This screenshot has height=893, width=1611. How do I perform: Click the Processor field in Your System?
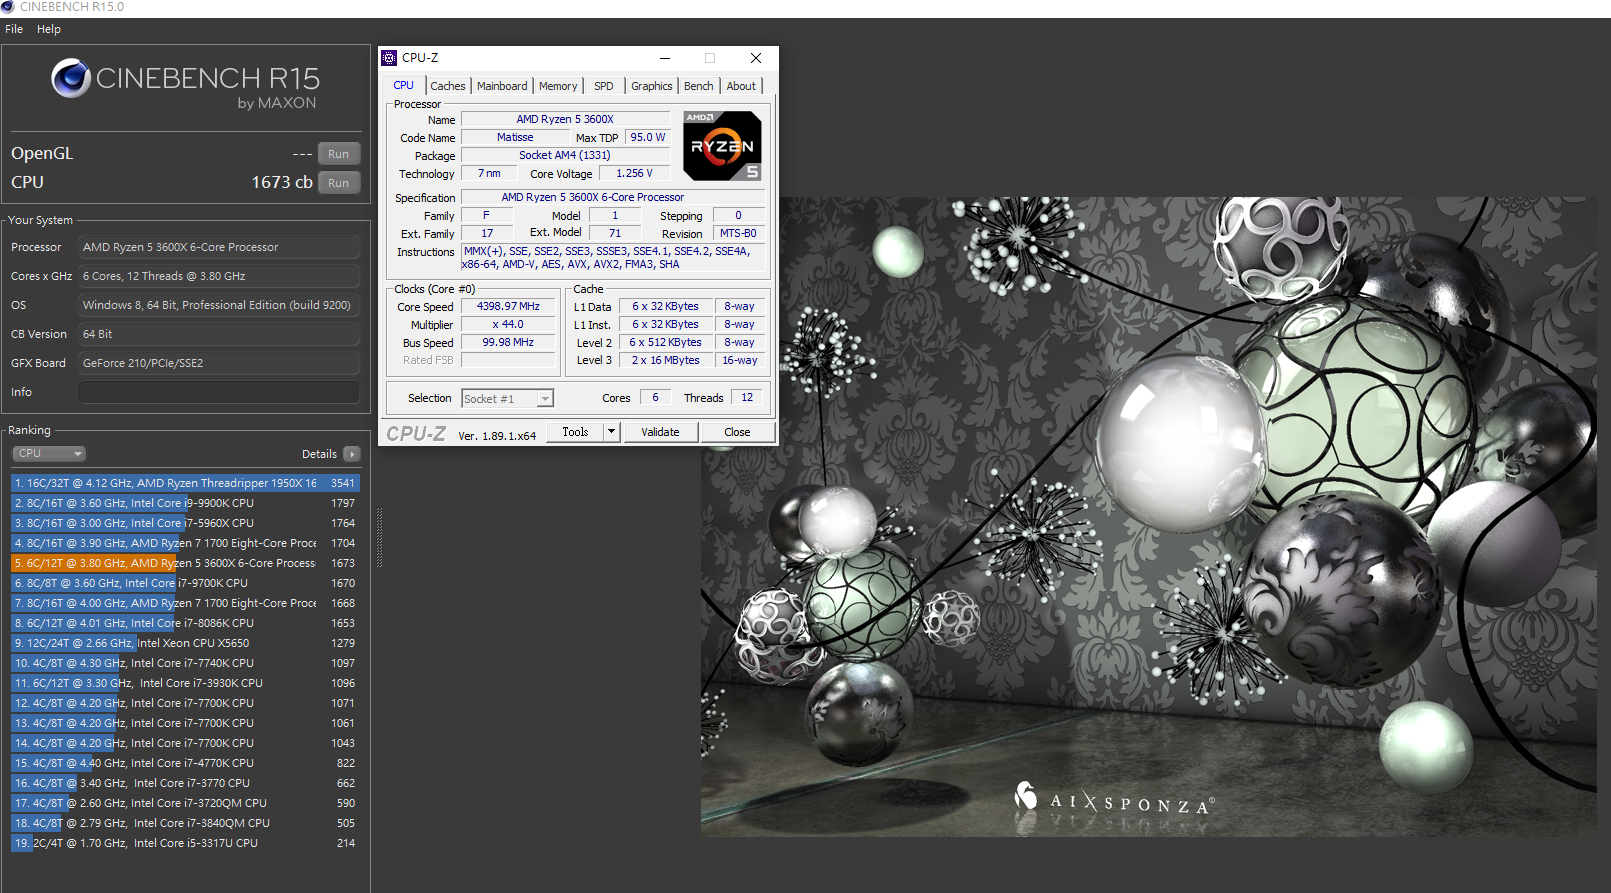tap(219, 247)
